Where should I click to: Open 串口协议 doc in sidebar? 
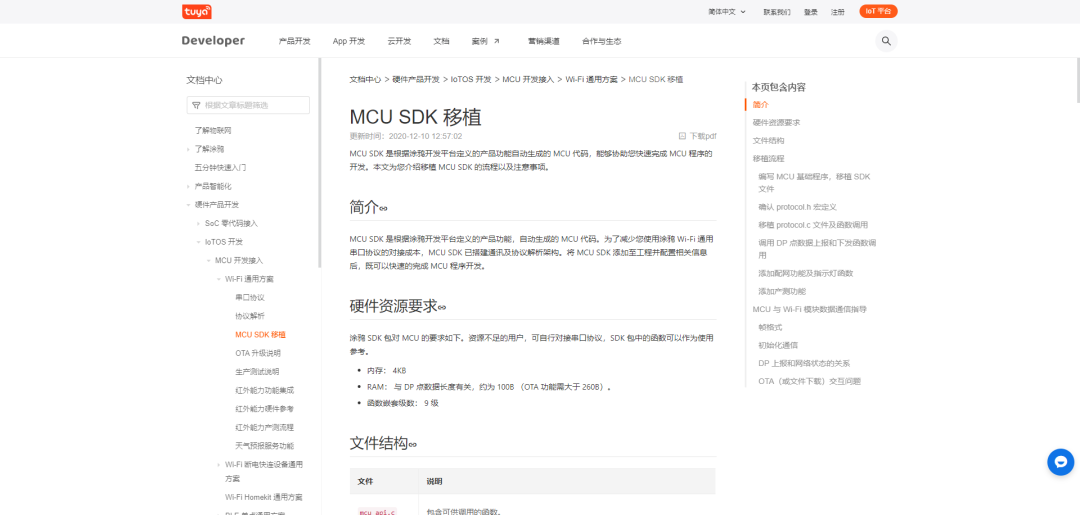(250, 297)
